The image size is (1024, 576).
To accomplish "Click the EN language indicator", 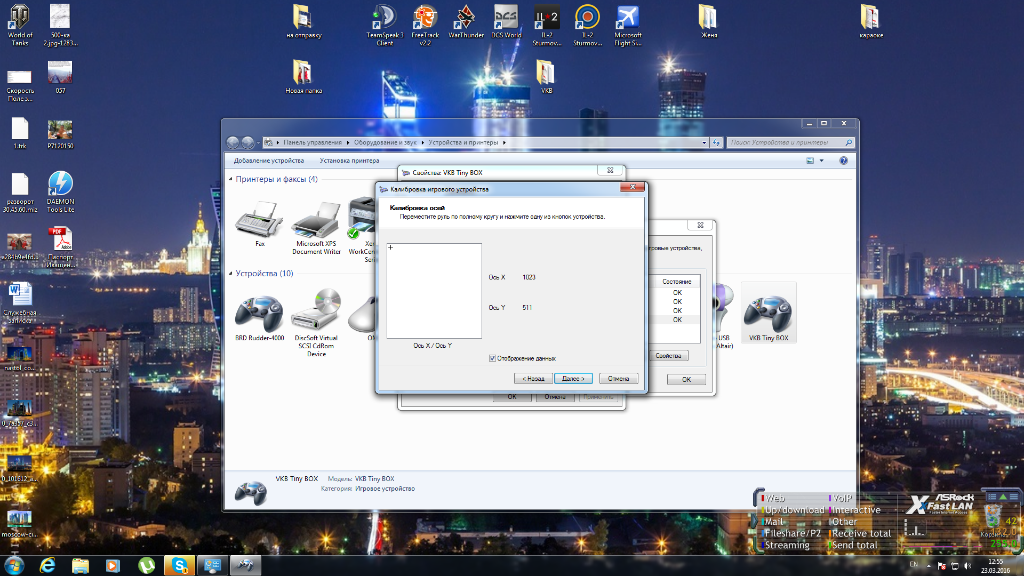I will [914, 565].
